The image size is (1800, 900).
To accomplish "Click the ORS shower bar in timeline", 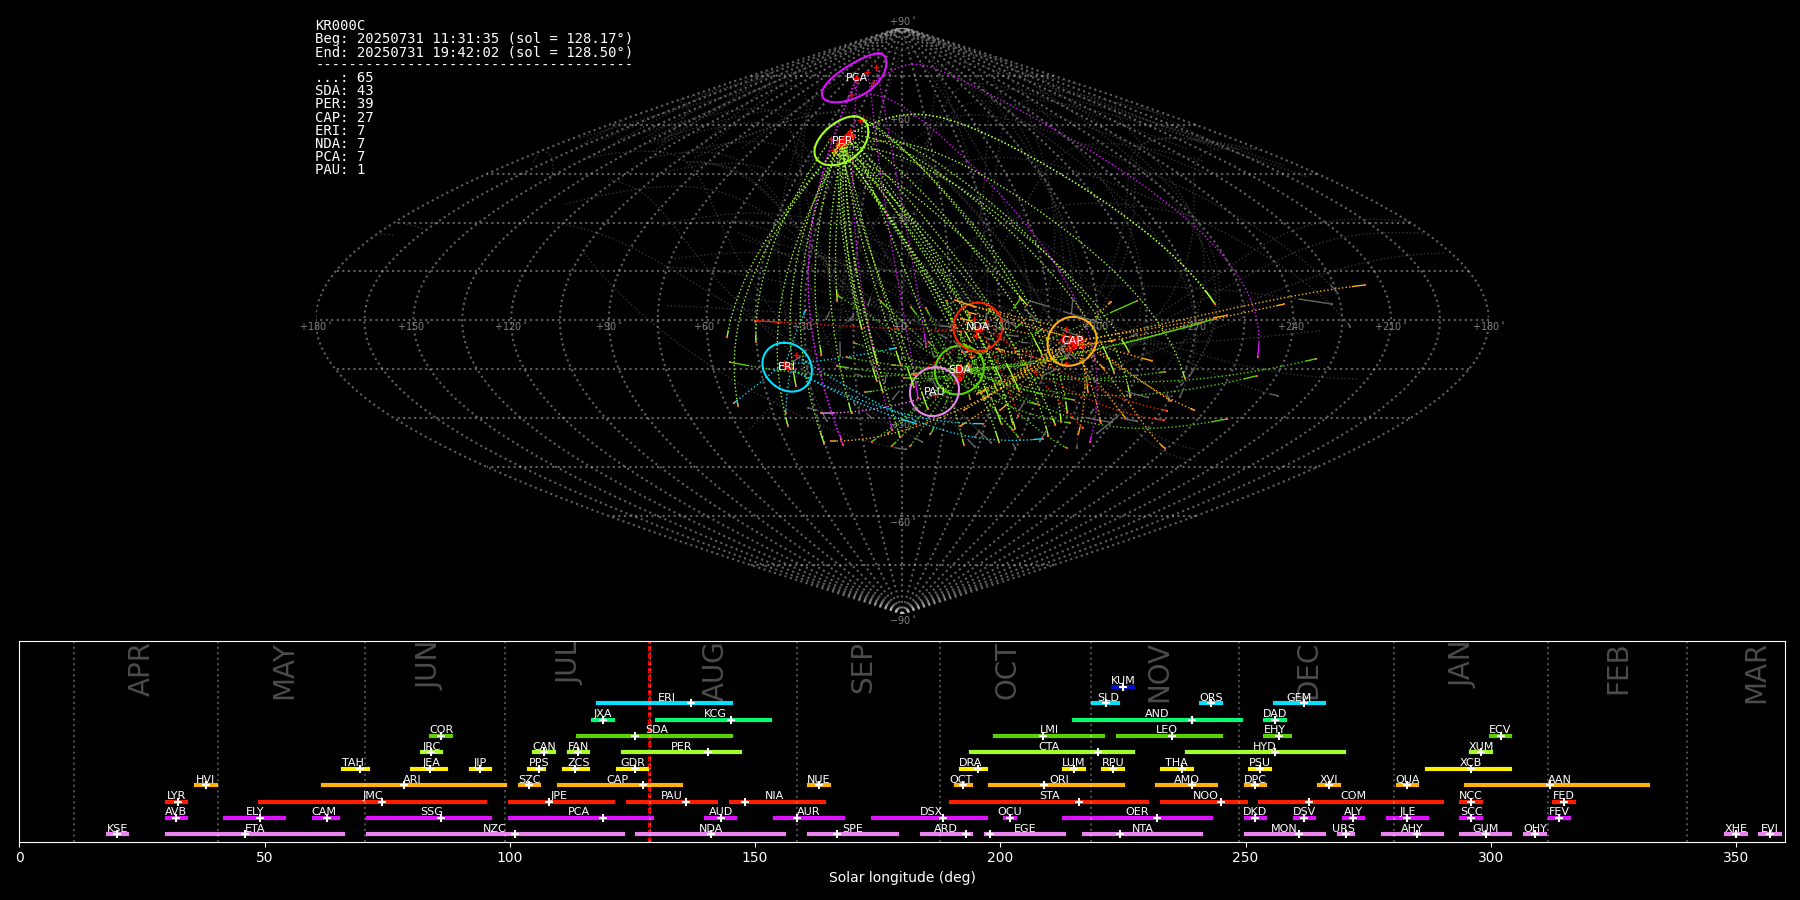I will (x=1211, y=703).
